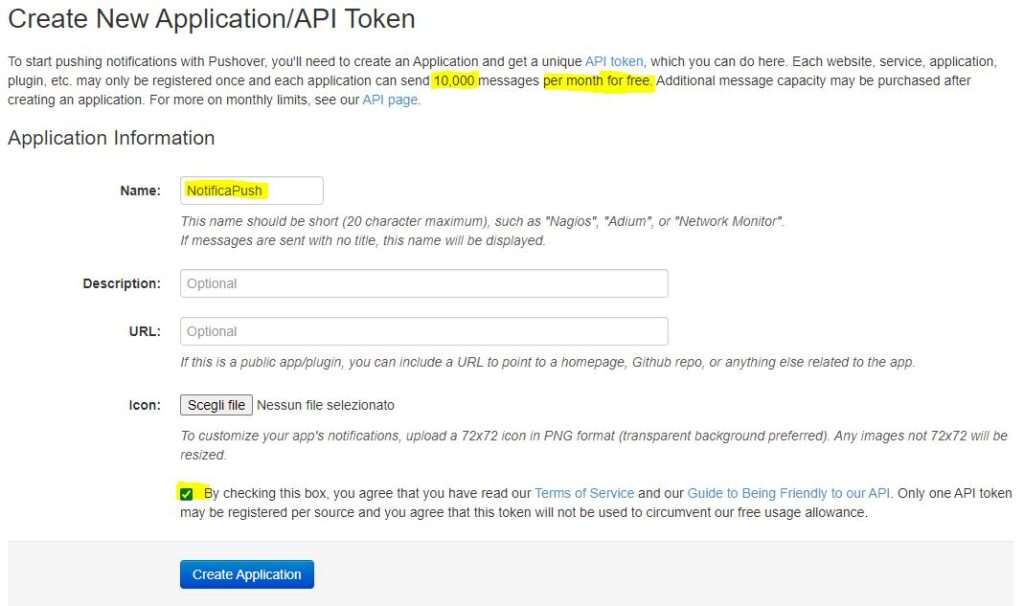The height and width of the screenshot is (606, 1024).
Task: Open the Terms of Service link
Action: click(x=584, y=493)
